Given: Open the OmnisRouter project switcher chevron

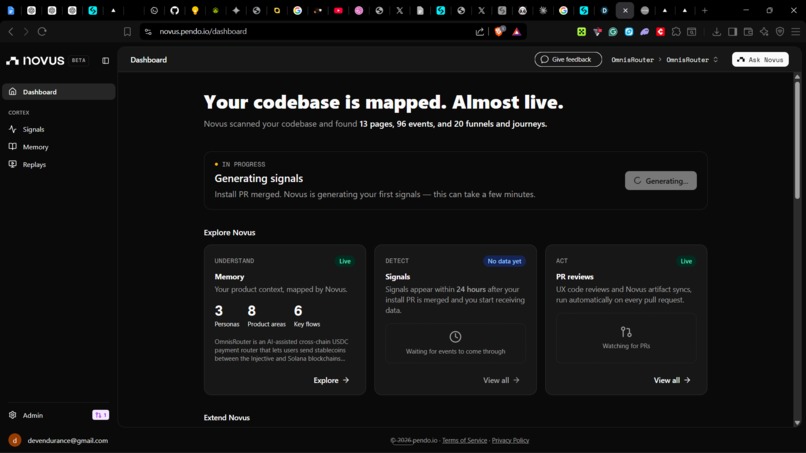Looking at the screenshot, I should [x=716, y=60].
